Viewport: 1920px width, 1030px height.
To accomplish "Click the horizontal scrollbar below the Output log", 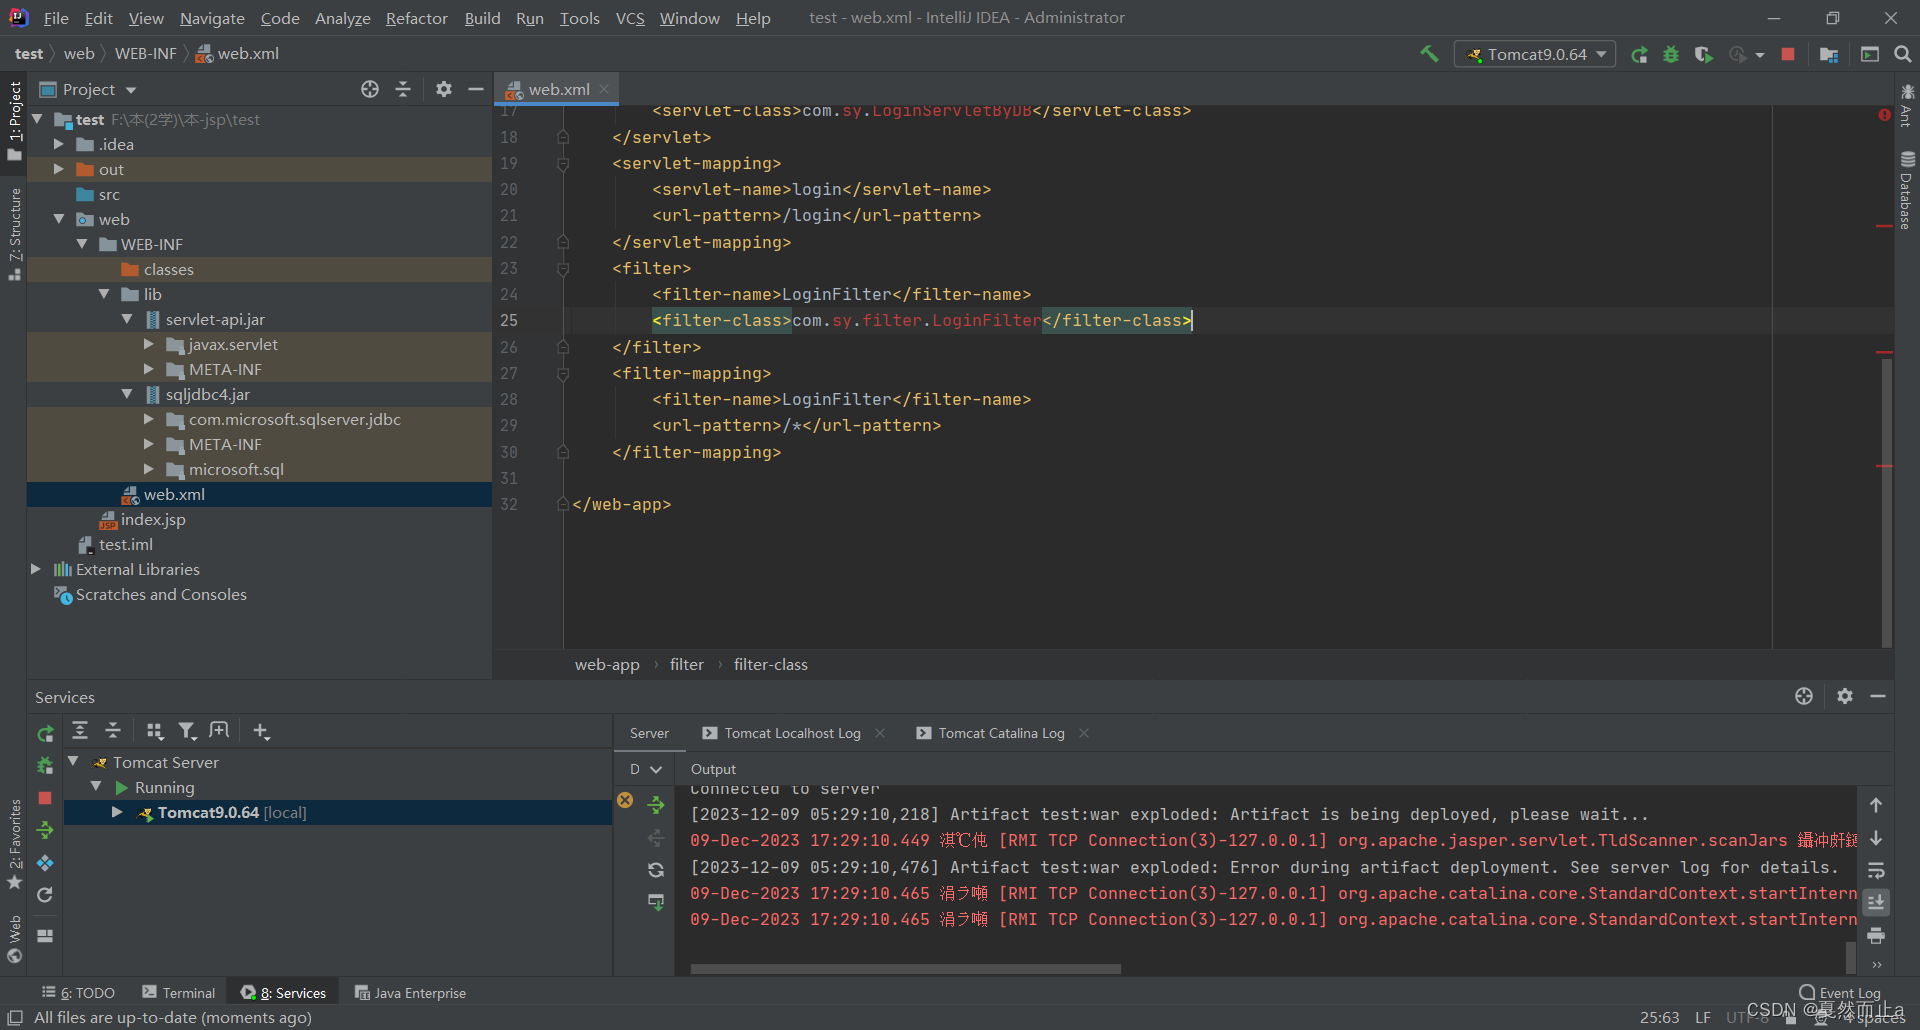I will pos(905,969).
